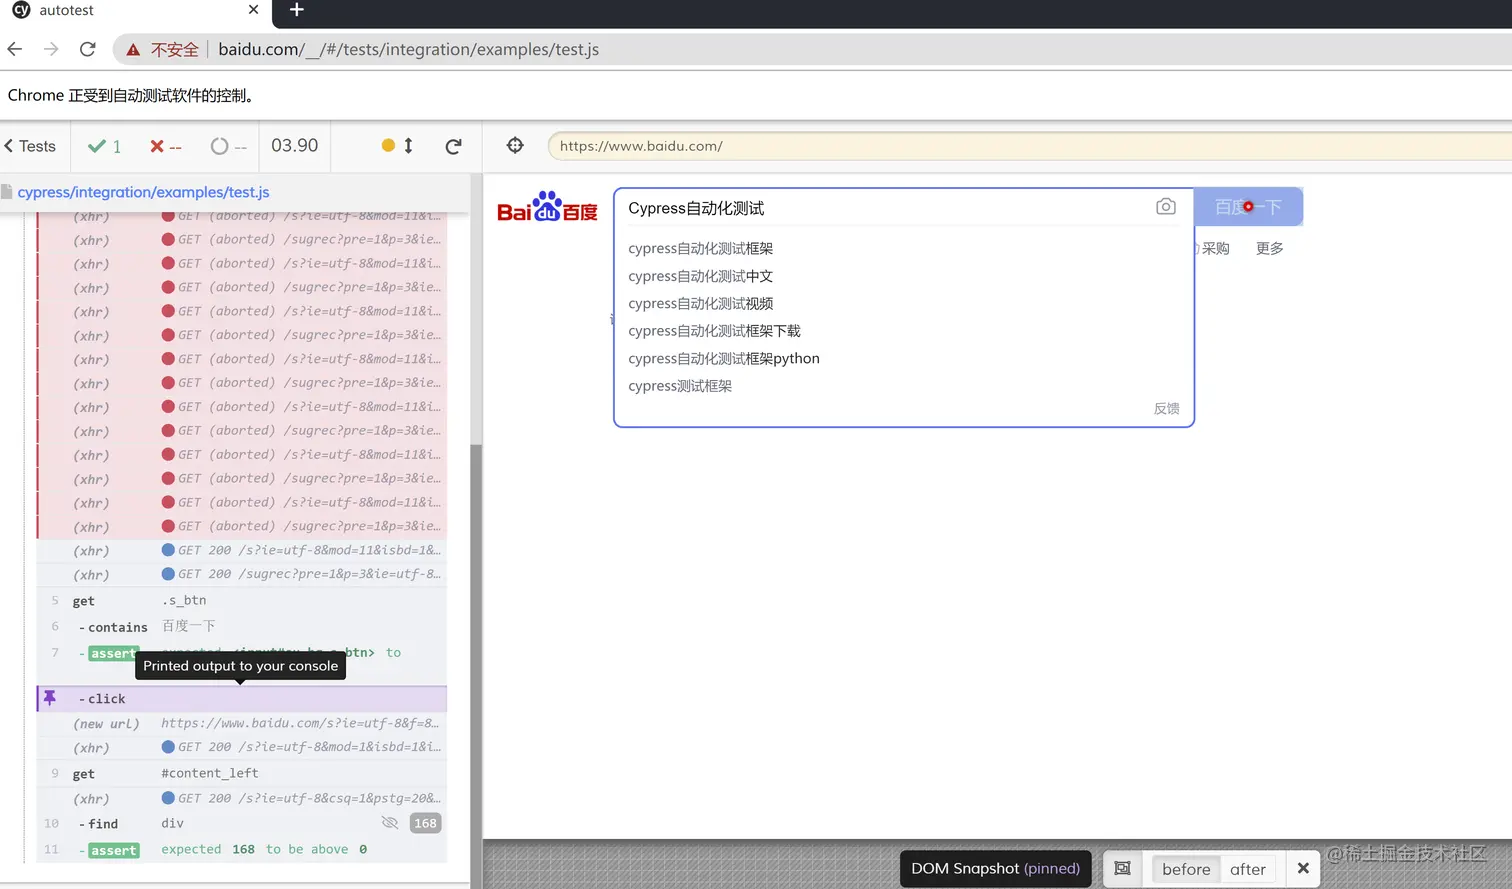Select suggestion cypress自动化测试框架python

pos(724,358)
